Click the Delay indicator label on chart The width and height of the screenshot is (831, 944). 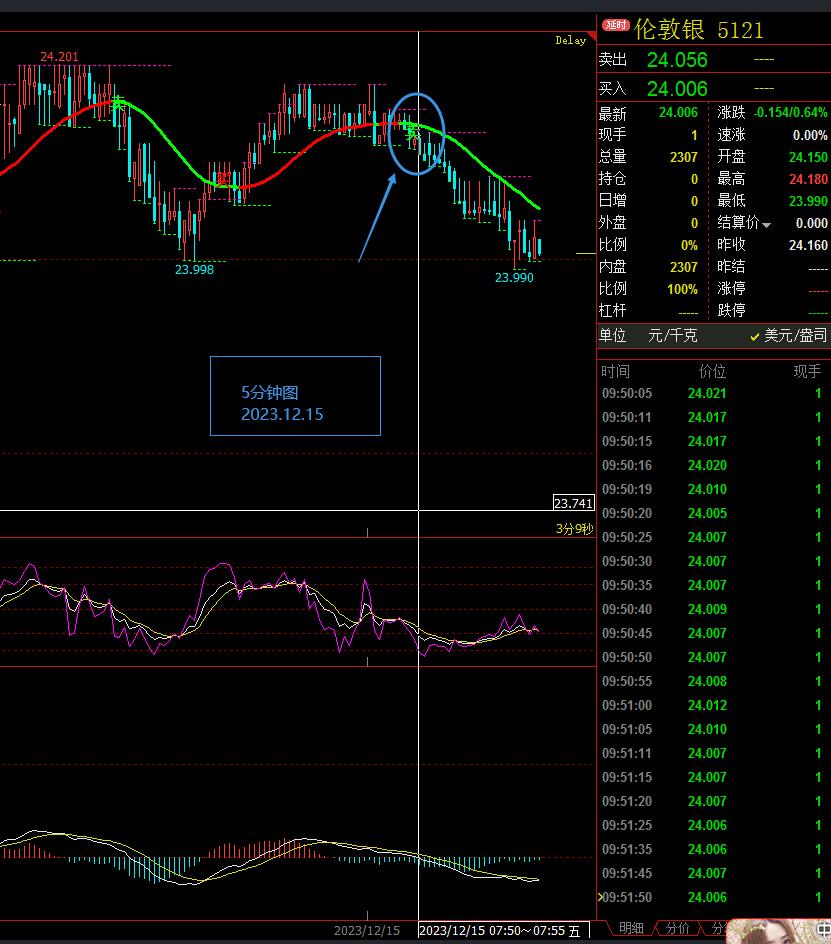pos(570,41)
